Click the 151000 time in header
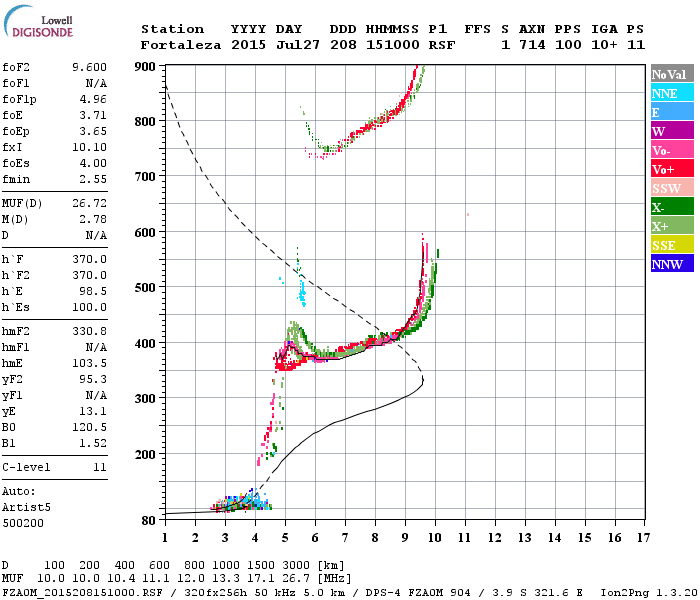The height and width of the screenshot is (600, 700). [x=392, y=45]
